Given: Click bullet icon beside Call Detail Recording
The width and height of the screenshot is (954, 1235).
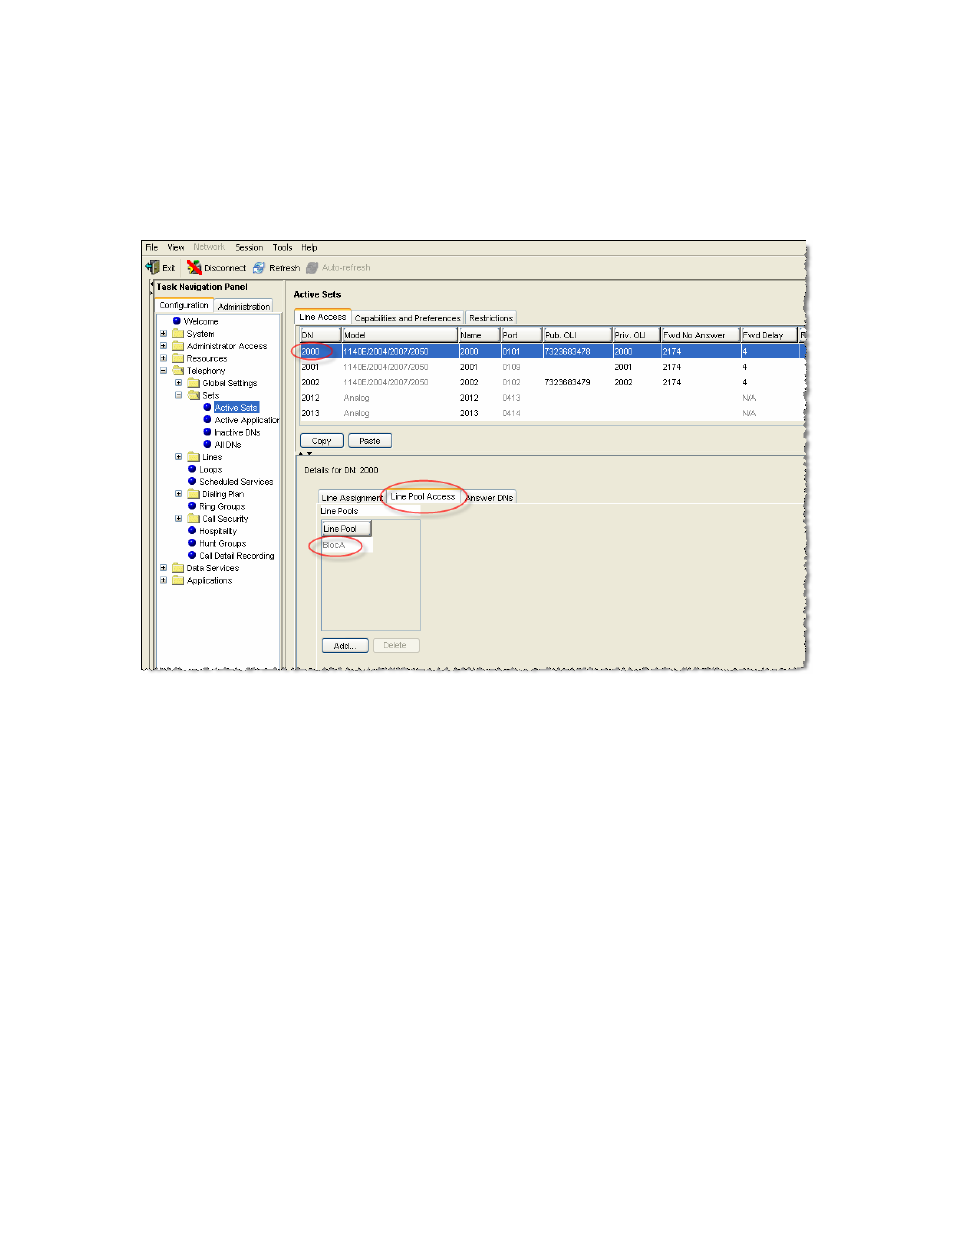Looking at the screenshot, I should point(192,555).
